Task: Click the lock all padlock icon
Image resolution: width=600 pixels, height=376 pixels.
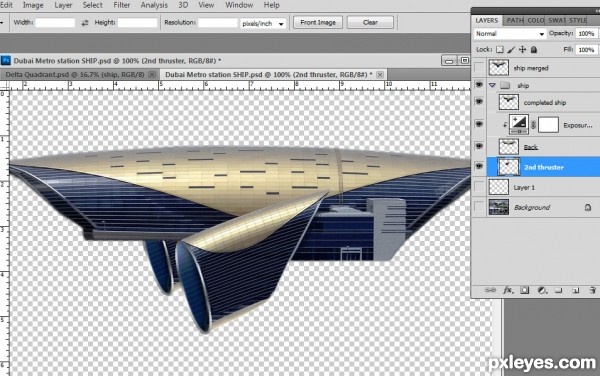Action: [x=534, y=50]
